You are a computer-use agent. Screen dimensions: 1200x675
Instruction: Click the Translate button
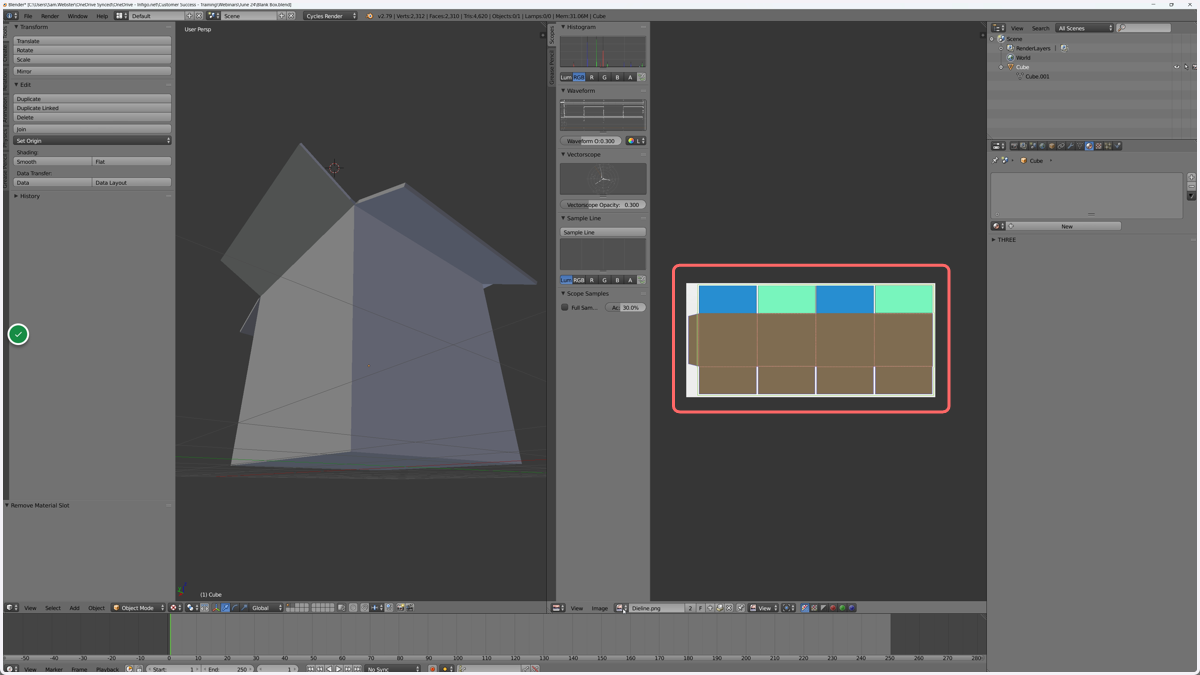(92, 41)
